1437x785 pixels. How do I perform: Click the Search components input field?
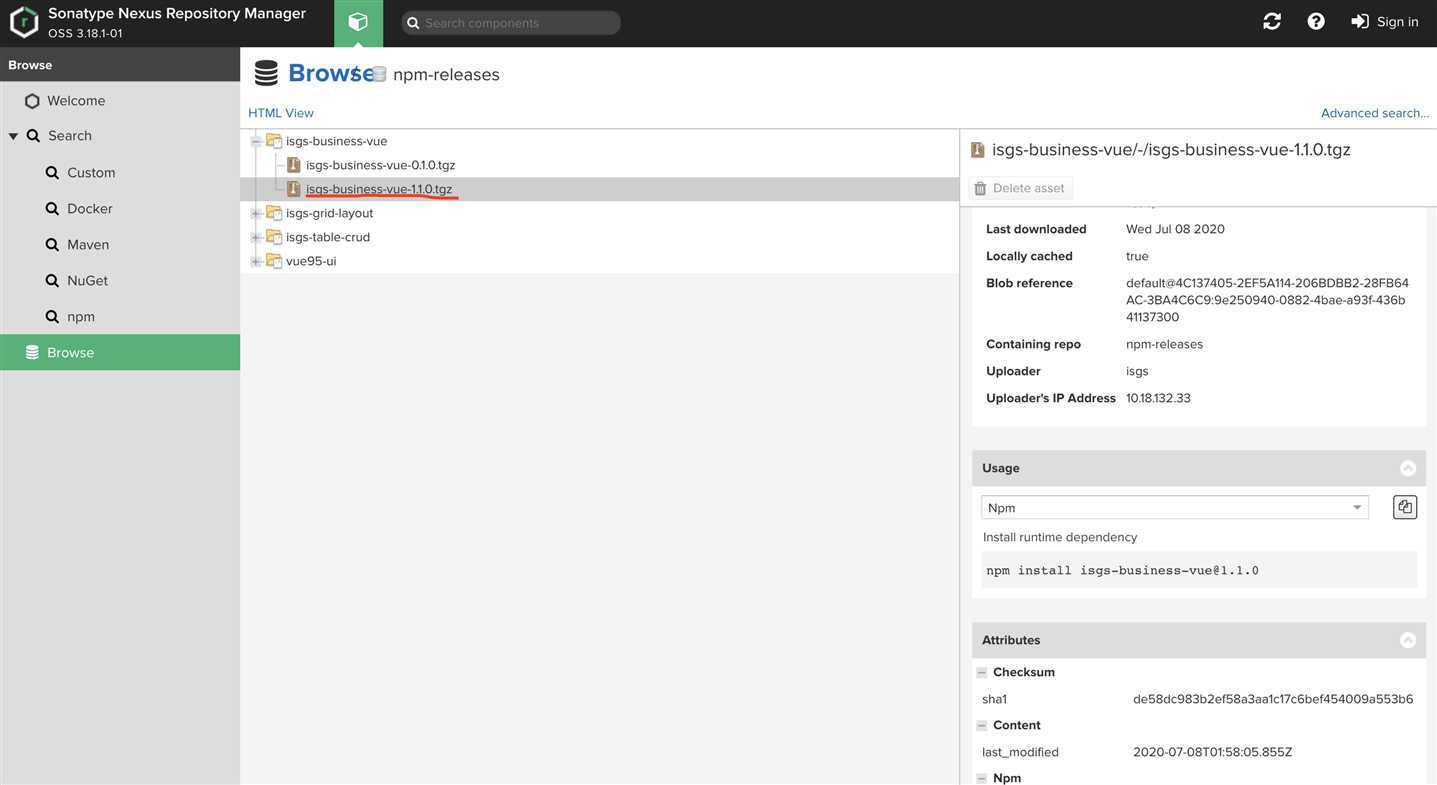[x=511, y=22]
